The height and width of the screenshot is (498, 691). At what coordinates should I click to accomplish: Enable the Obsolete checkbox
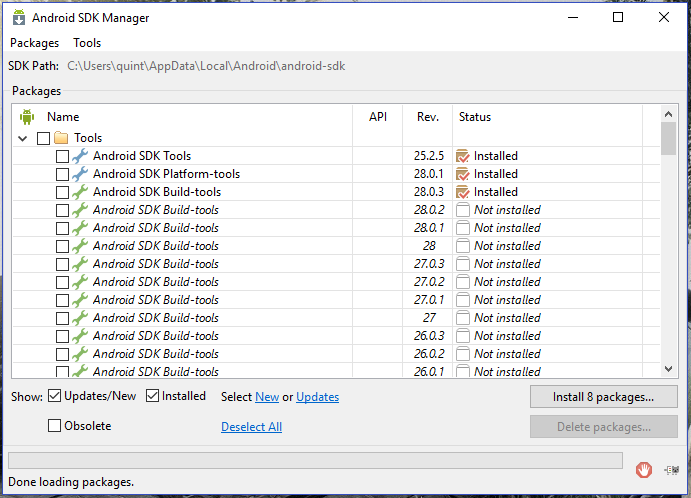pyautogui.click(x=55, y=426)
